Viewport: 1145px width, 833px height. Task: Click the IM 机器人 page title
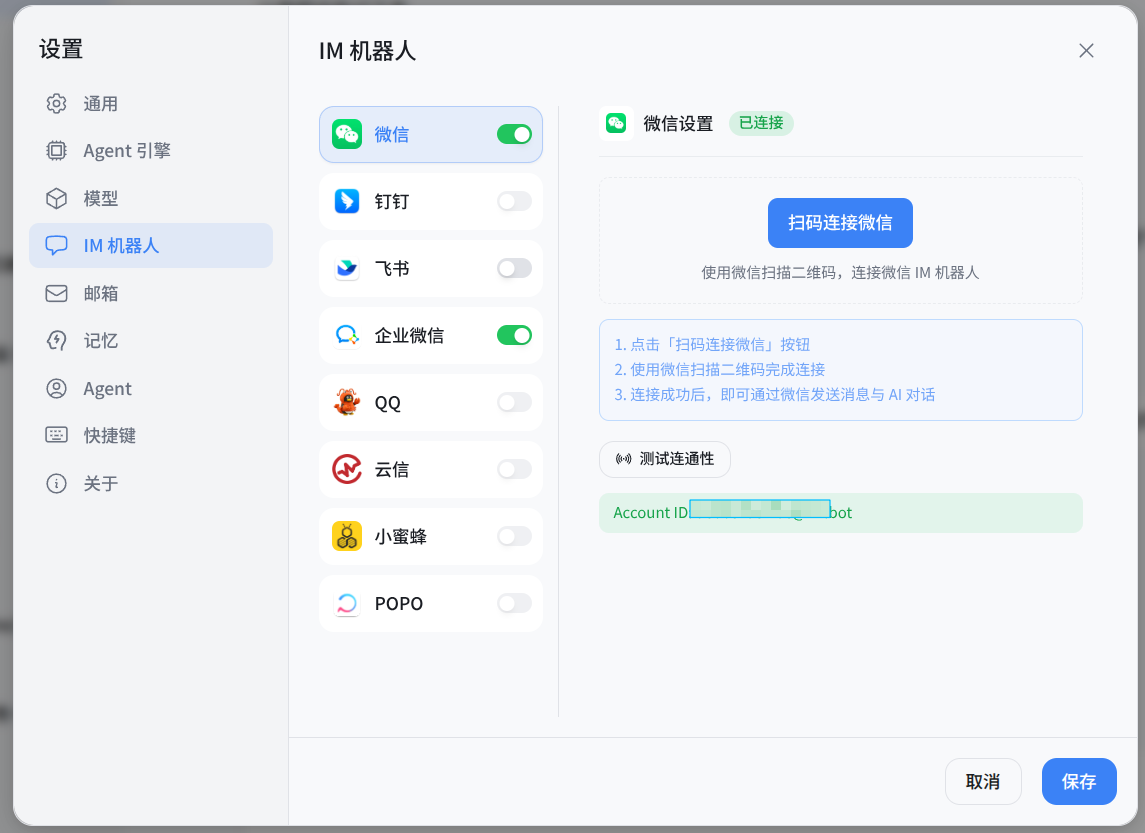367,51
